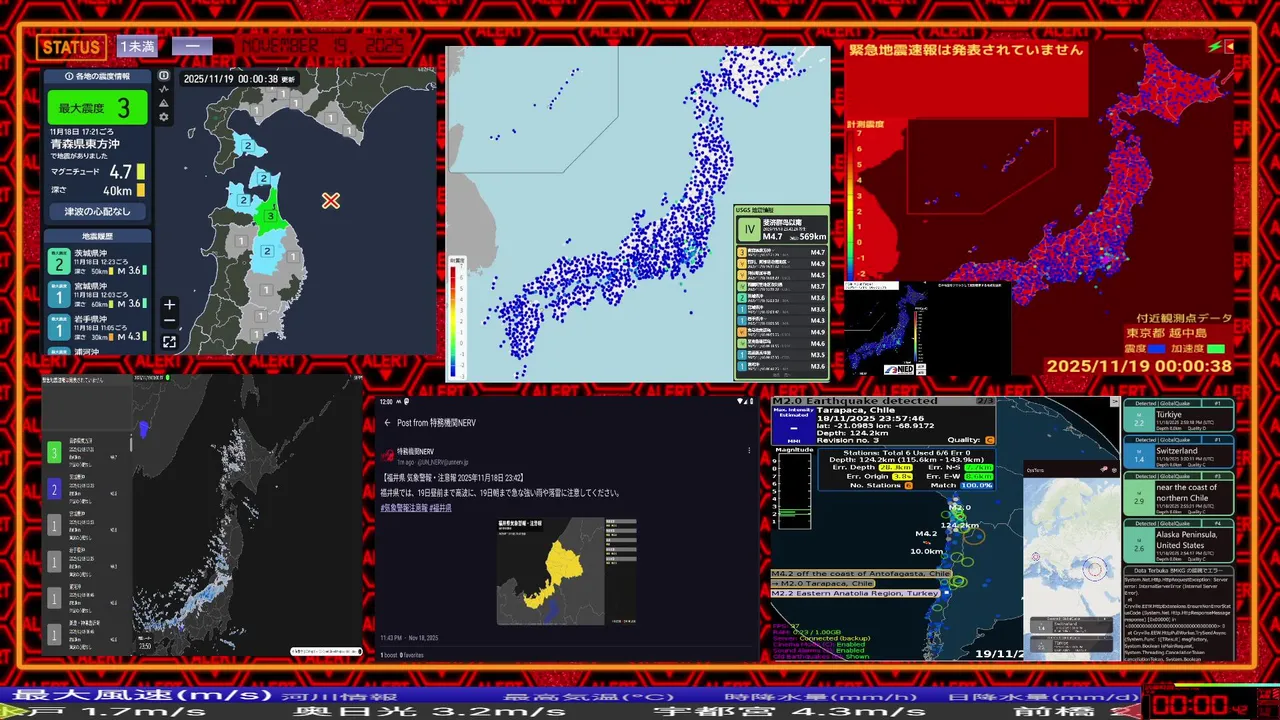Select 宮城県沖 M3.6 in the earthquake history
The width and height of the screenshot is (1280, 720).
(97, 294)
